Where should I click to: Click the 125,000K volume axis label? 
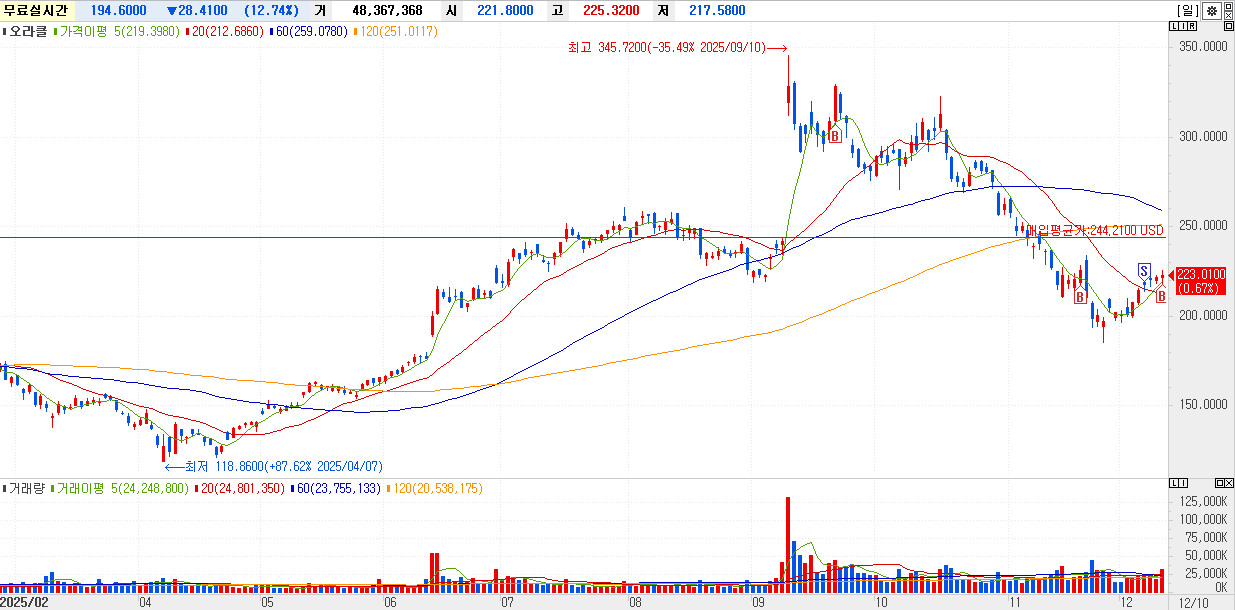click(x=1203, y=500)
